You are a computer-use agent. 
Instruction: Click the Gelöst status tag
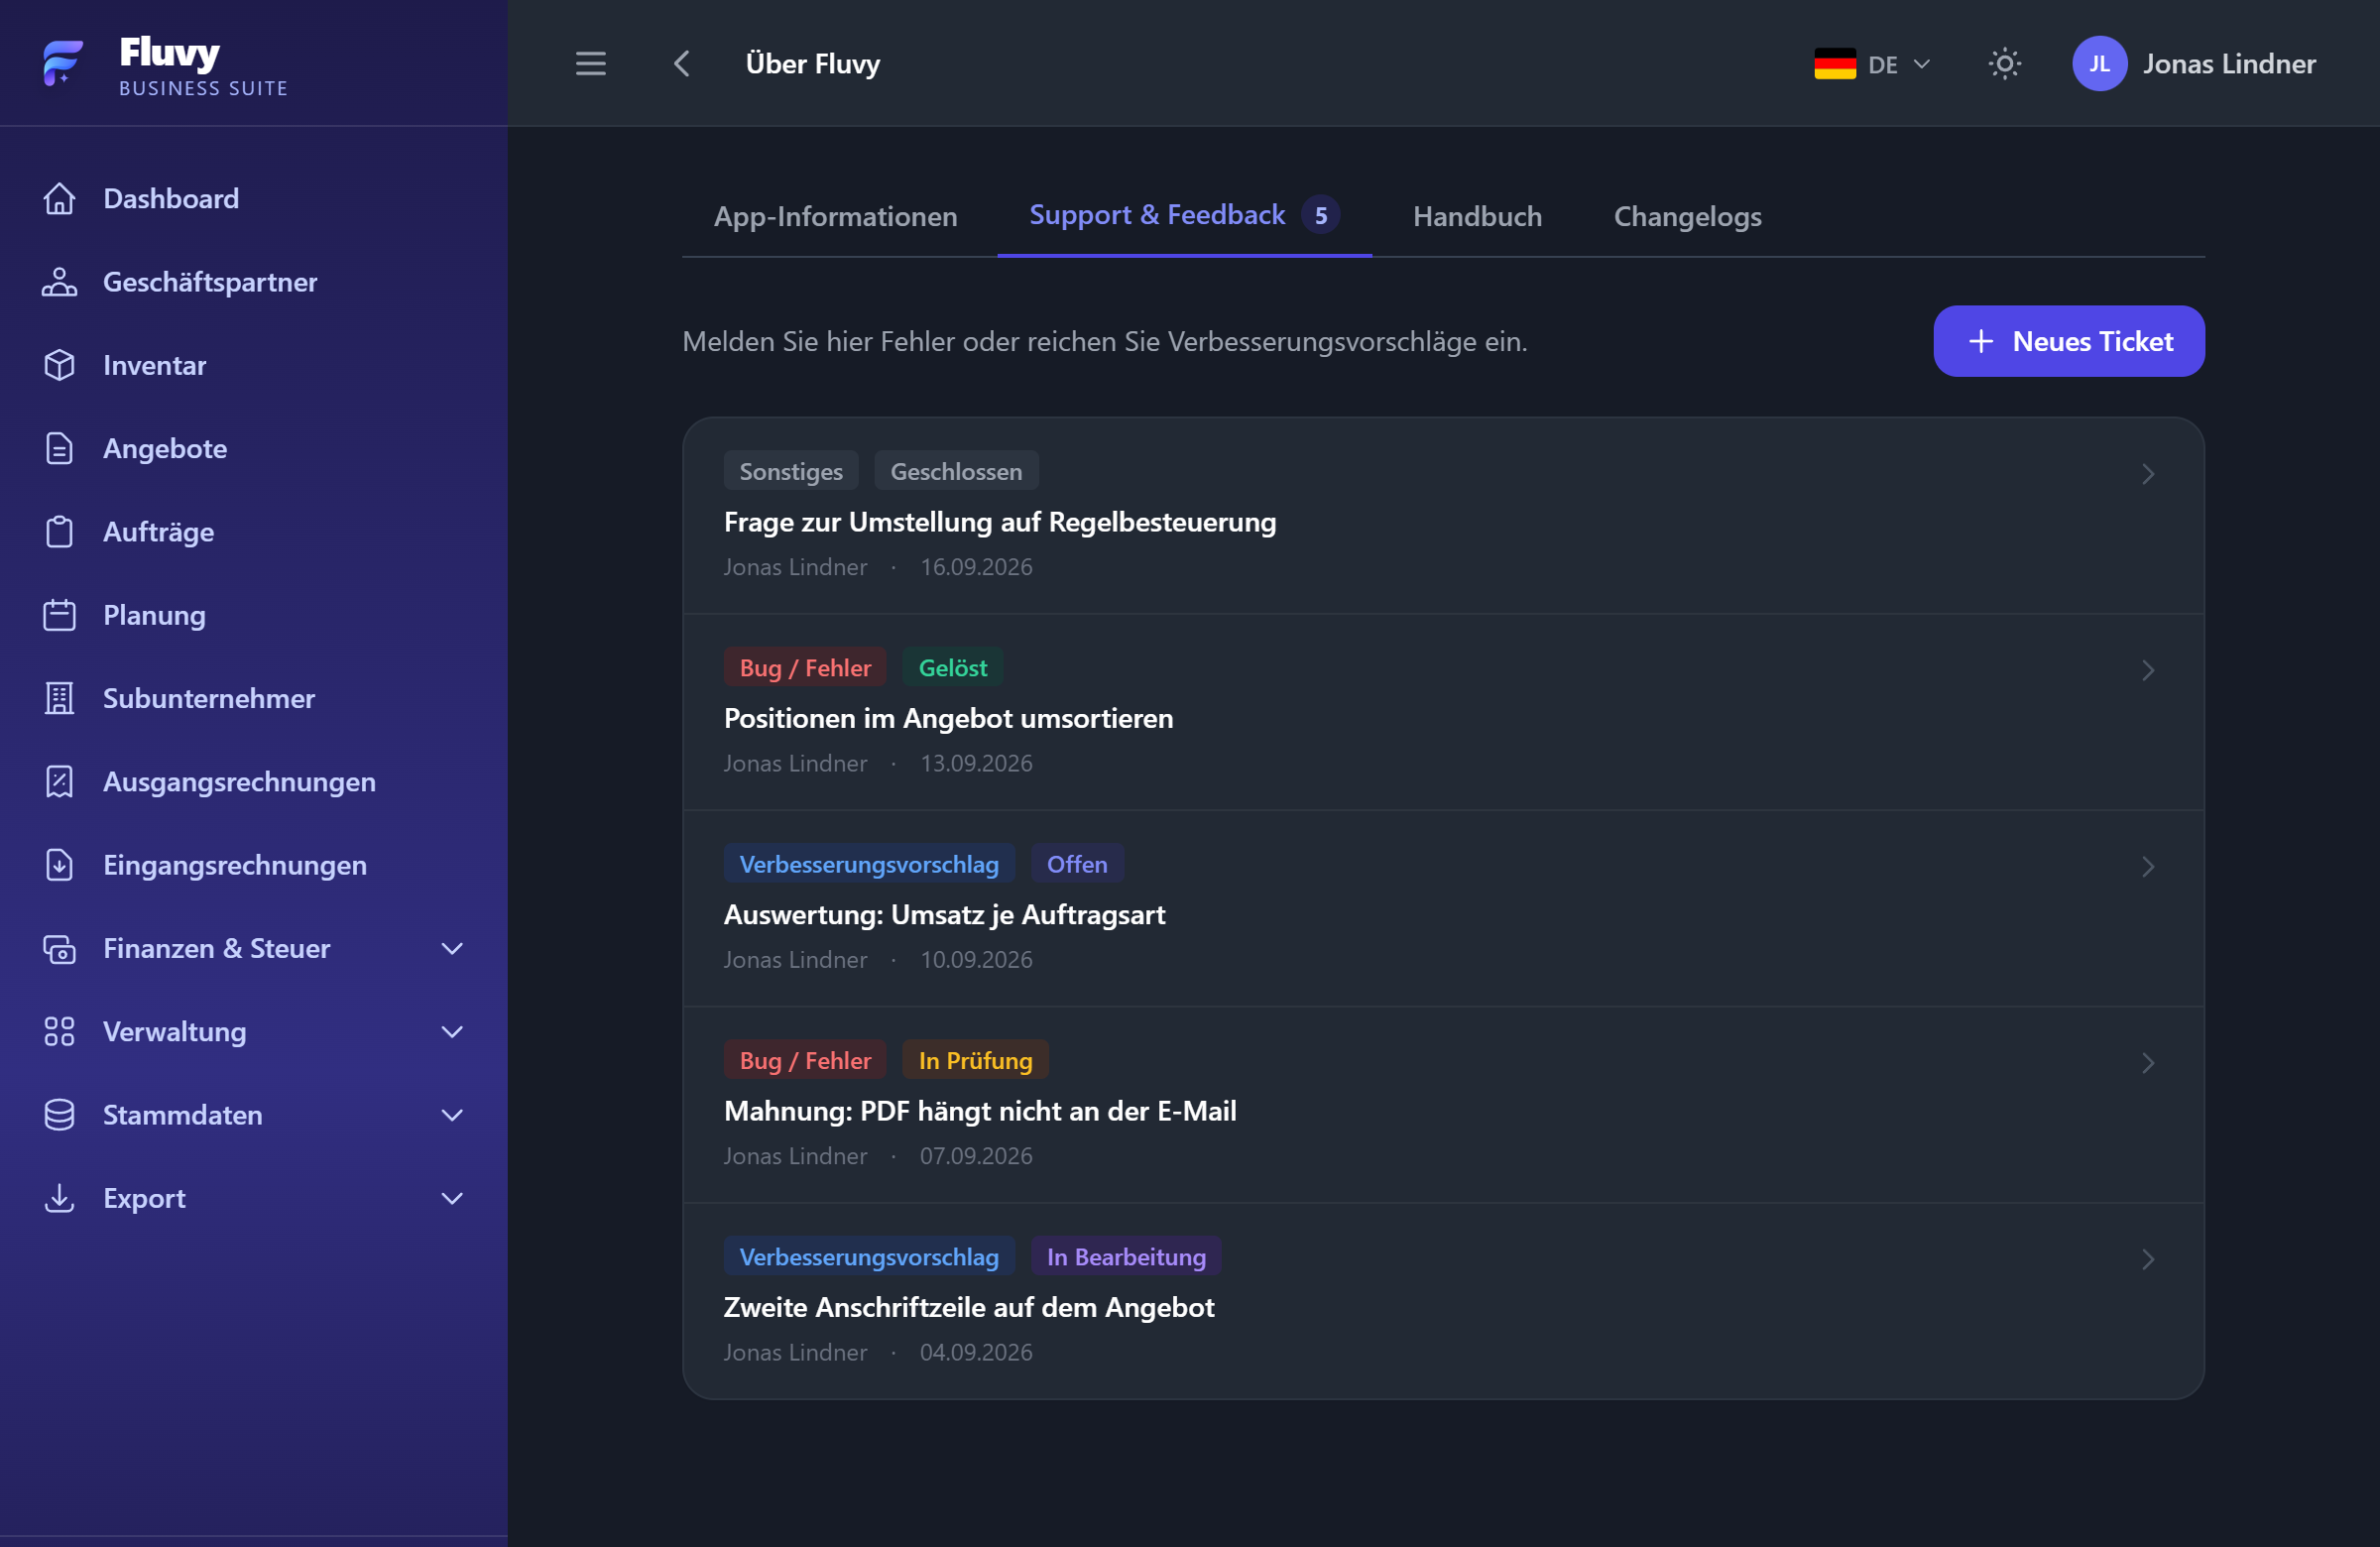coord(952,667)
